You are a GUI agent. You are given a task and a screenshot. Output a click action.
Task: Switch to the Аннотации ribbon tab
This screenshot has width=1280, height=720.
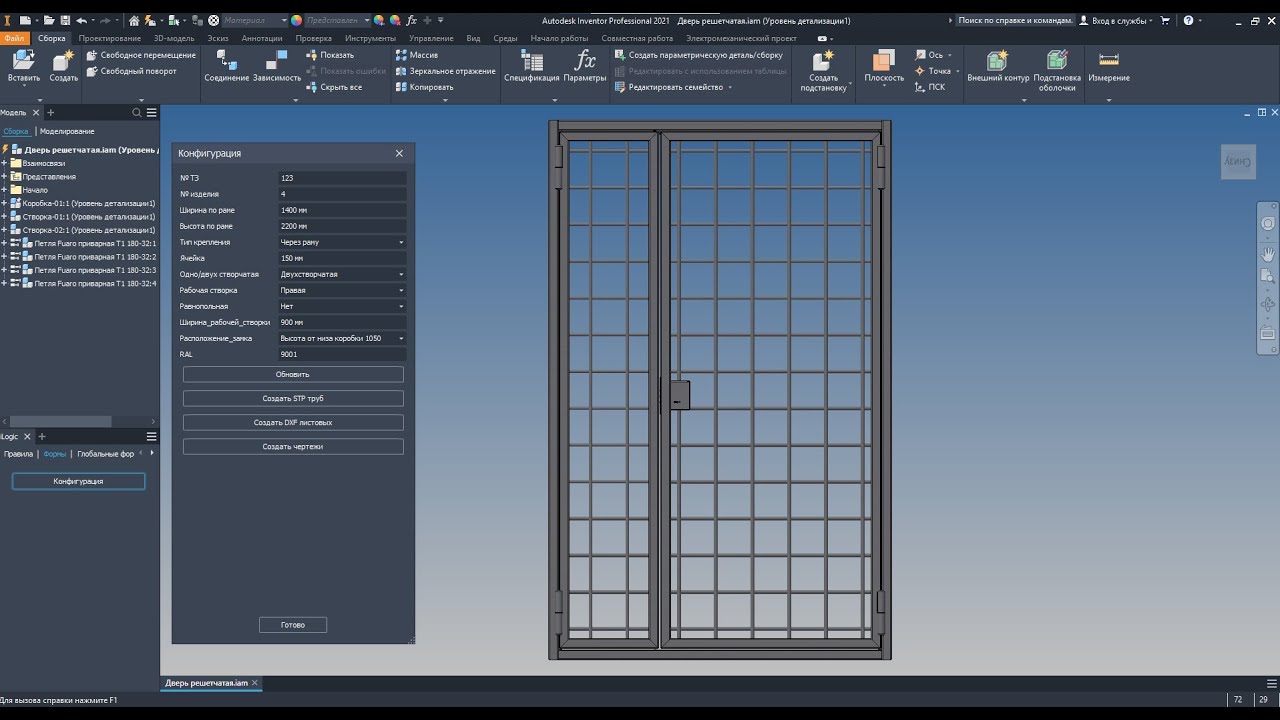(x=262, y=38)
